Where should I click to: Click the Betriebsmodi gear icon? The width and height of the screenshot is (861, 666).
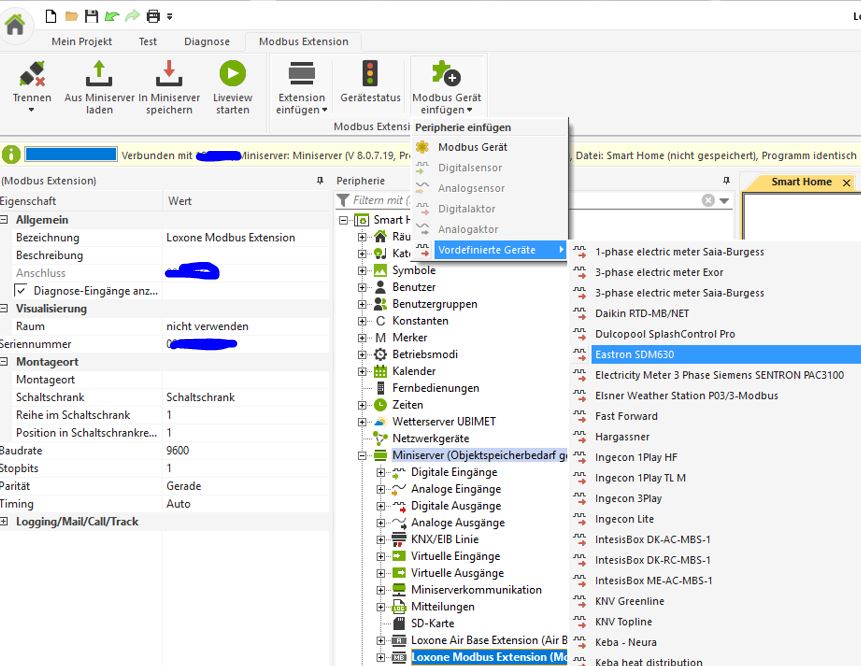click(x=380, y=354)
